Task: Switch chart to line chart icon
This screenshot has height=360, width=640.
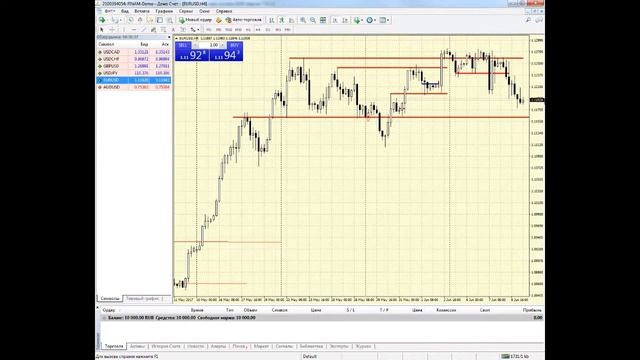Action: tap(291, 20)
